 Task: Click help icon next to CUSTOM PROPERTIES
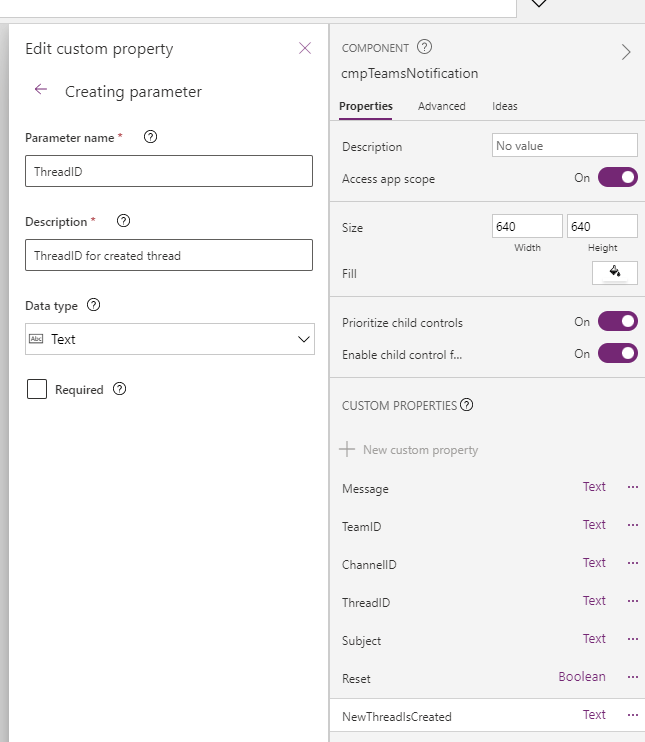(466, 405)
